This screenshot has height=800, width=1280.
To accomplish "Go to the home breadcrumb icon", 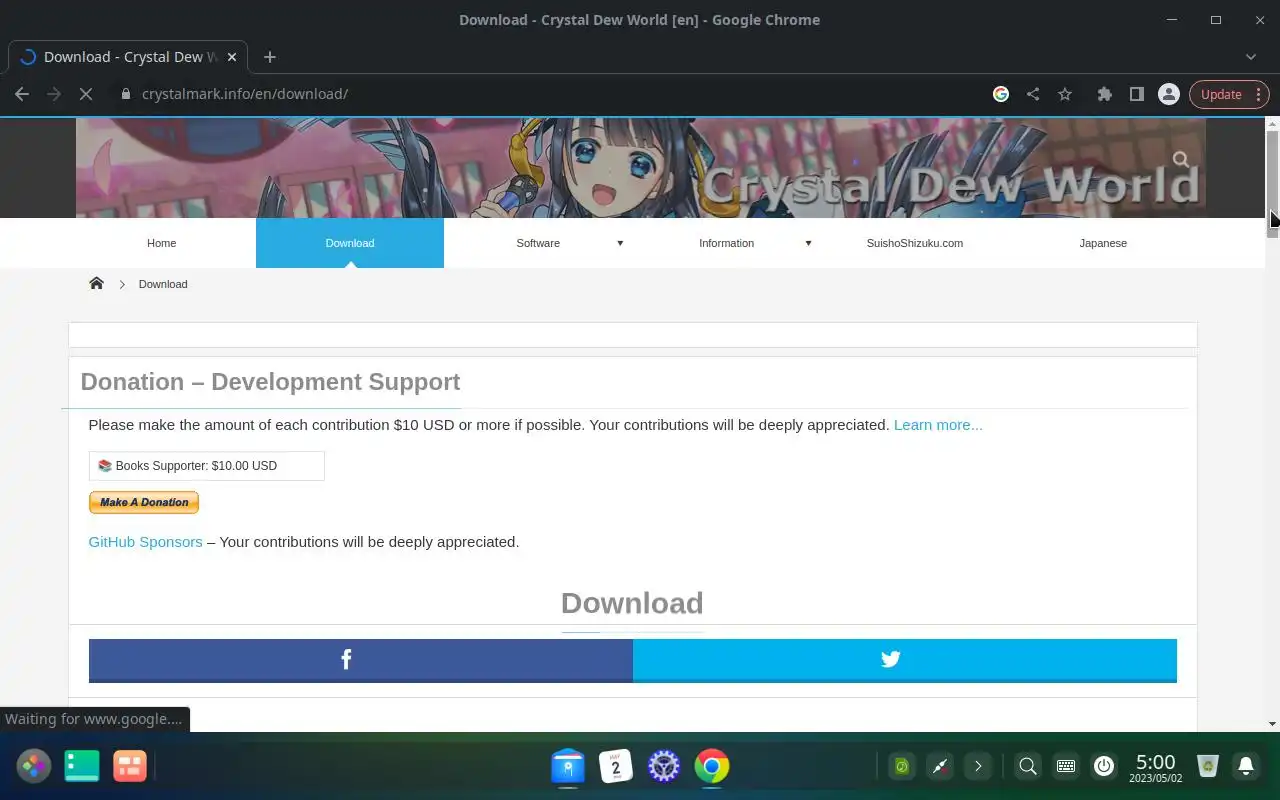I will [x=96, y=283].
